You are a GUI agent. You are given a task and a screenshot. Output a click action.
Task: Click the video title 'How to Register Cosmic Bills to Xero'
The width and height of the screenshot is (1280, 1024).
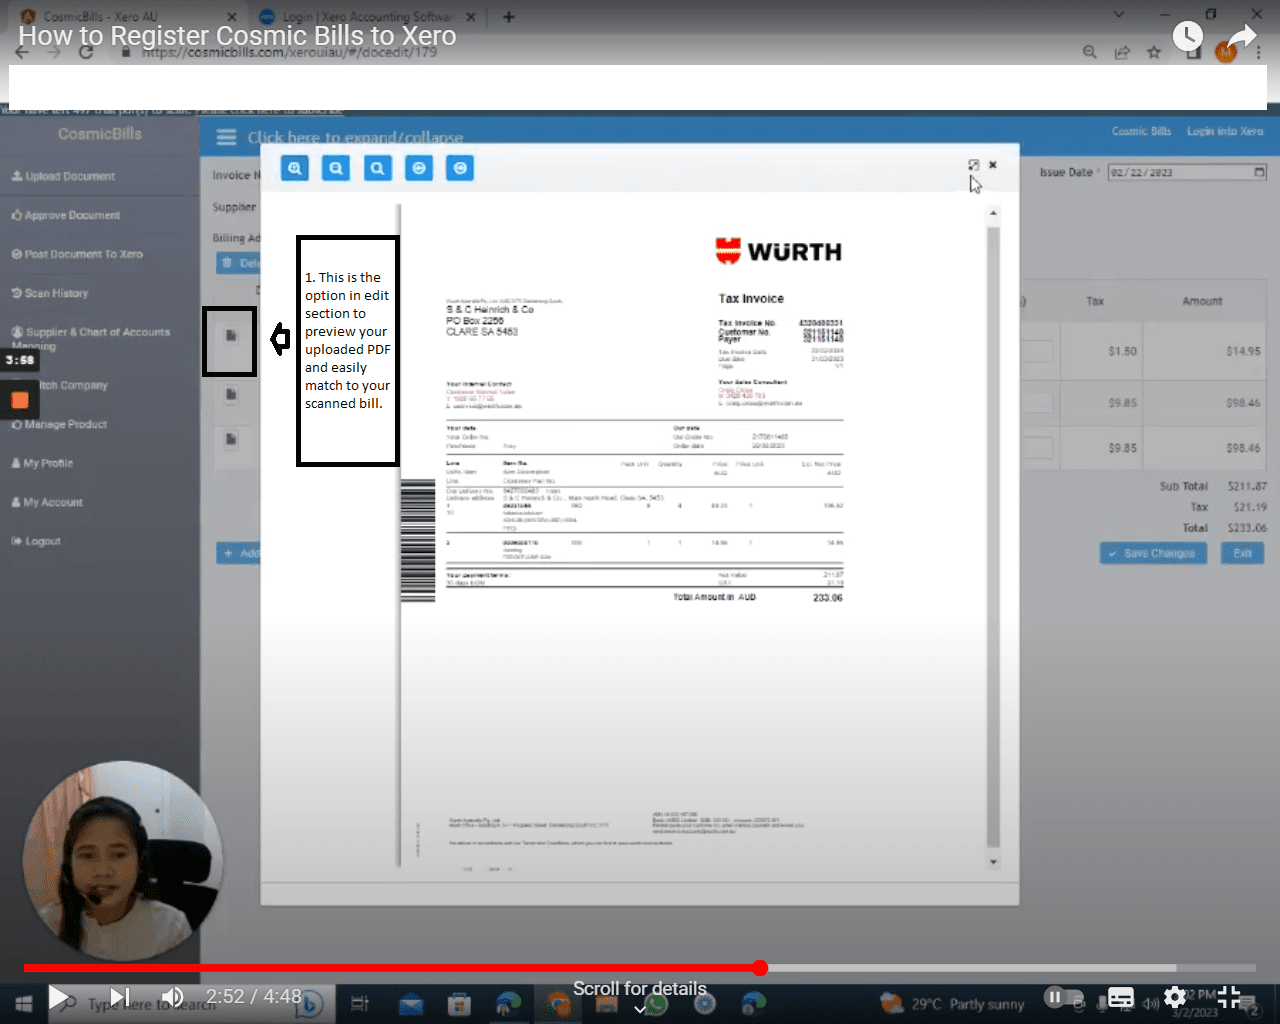pyautogui.click(x=237, y=36)
